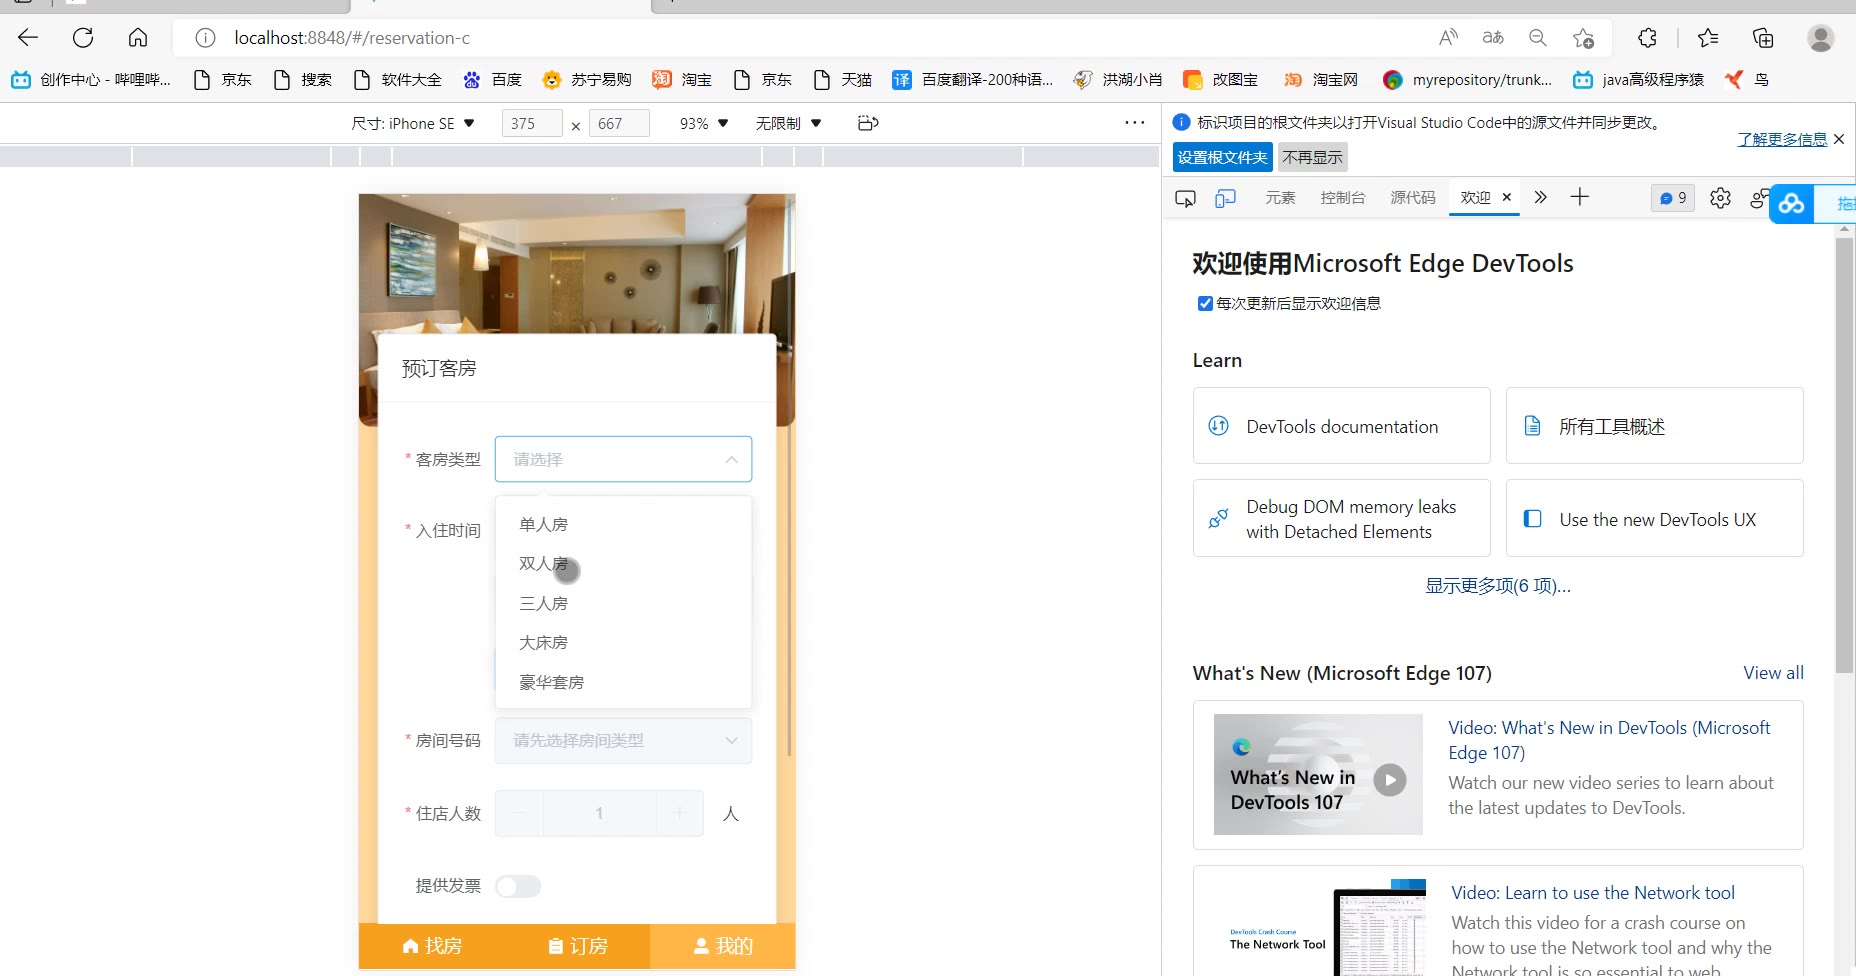
Task: Open the 淘宝网 bookmark
Action: (x=1321, y=79)
